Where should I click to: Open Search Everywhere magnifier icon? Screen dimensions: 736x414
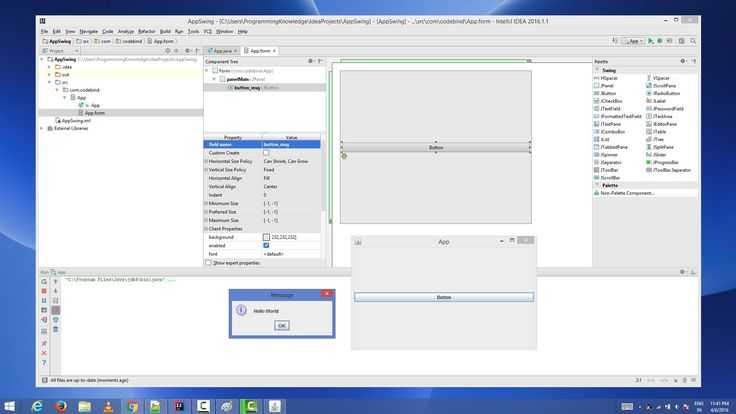[693, 41]
